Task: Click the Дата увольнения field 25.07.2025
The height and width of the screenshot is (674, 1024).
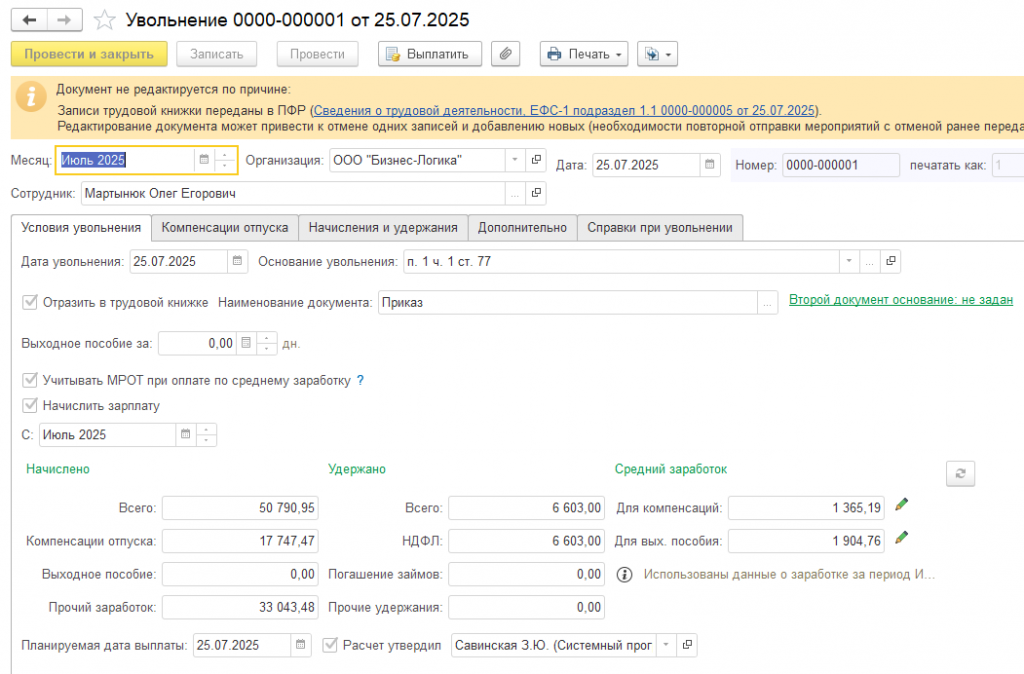Action: (179, 261)
